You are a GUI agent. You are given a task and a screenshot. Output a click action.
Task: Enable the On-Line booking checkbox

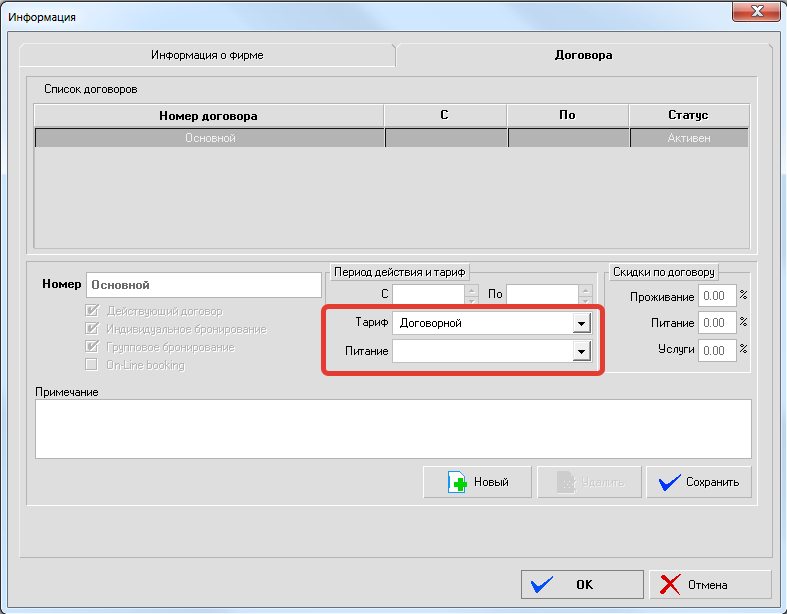[x=93, y=365]
